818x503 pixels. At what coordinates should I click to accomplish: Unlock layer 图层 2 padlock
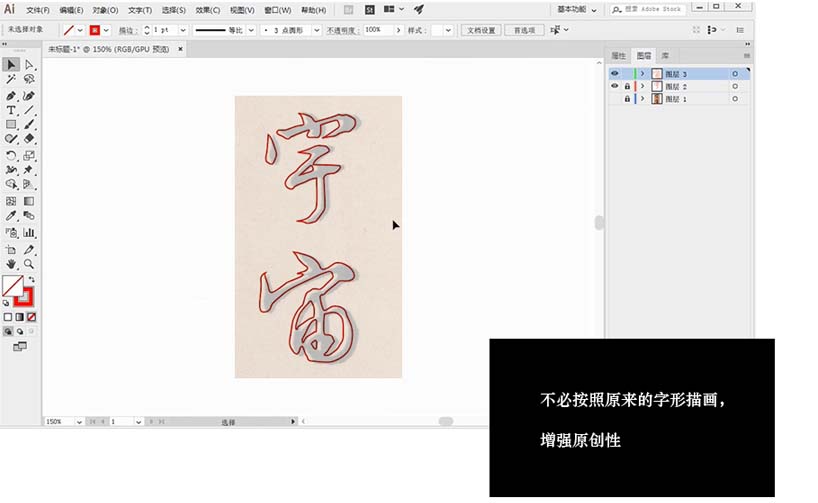[627, 86]
